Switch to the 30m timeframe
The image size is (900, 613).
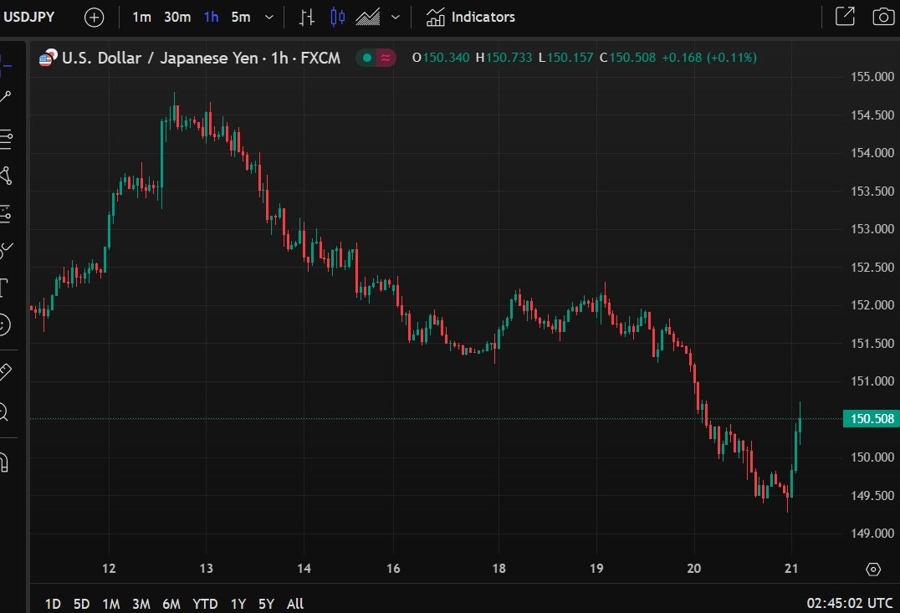(x=177, y=16)
